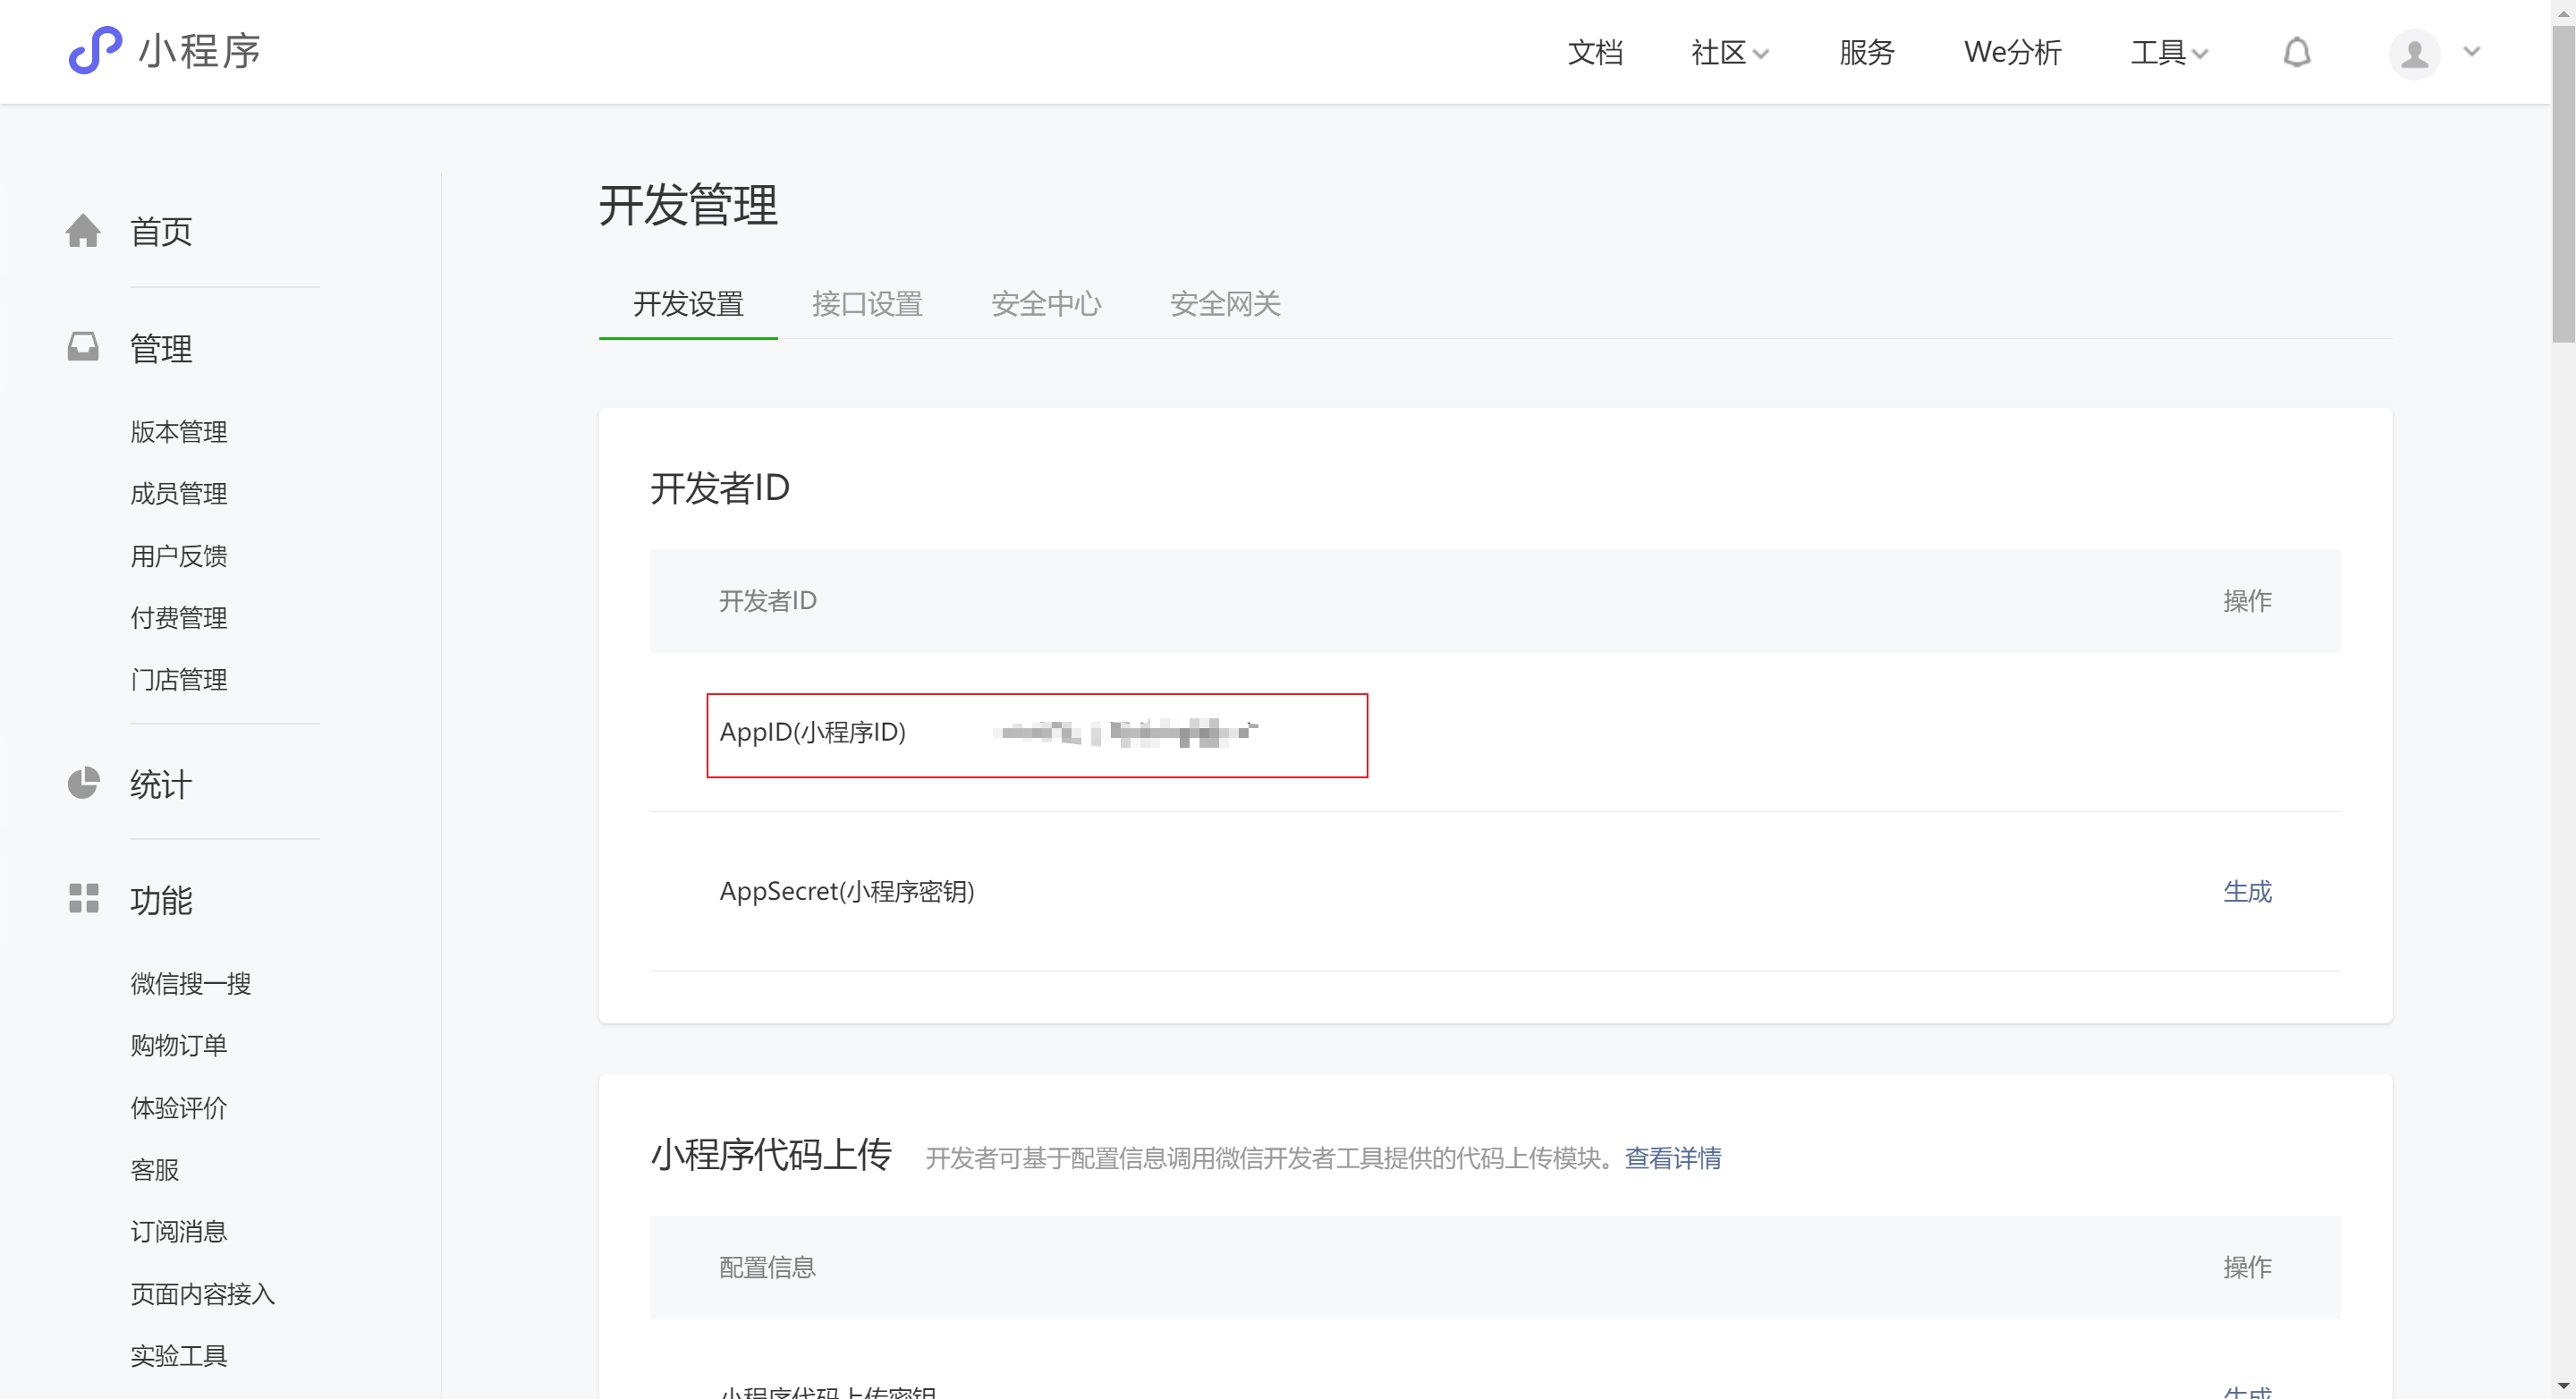2576x1399 pixels.
Task: Click the 管理 inbox icon
Action: (83, 347)
